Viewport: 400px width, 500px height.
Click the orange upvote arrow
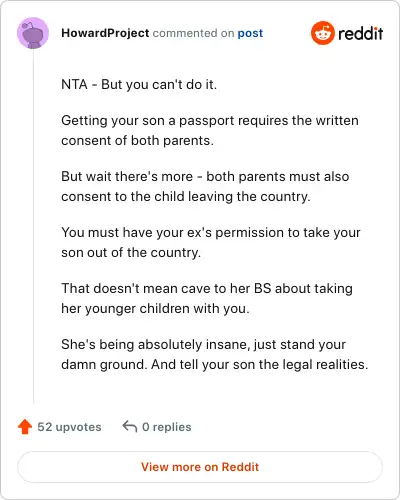click(25, 427)
